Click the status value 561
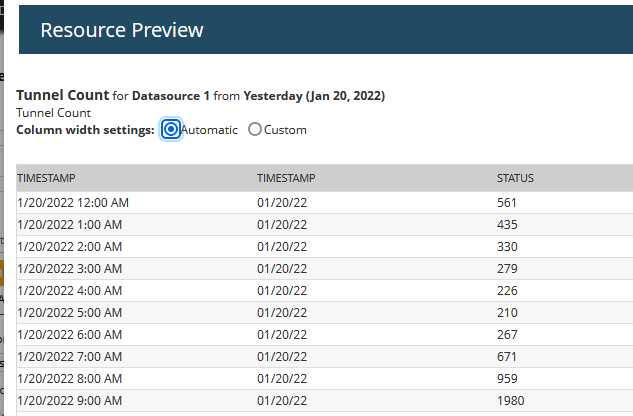This screenshot has width=633, height=416. tap(507, 202)
